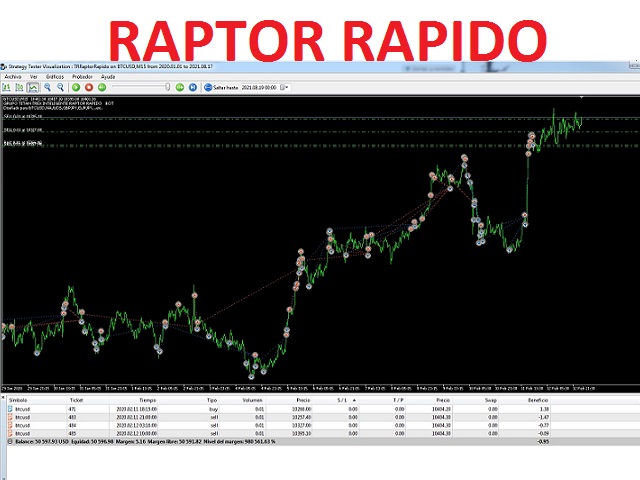The width and height of the screenshot is (640, 480).
Task: Open the Archivo menu
Action: click(13, 77)
